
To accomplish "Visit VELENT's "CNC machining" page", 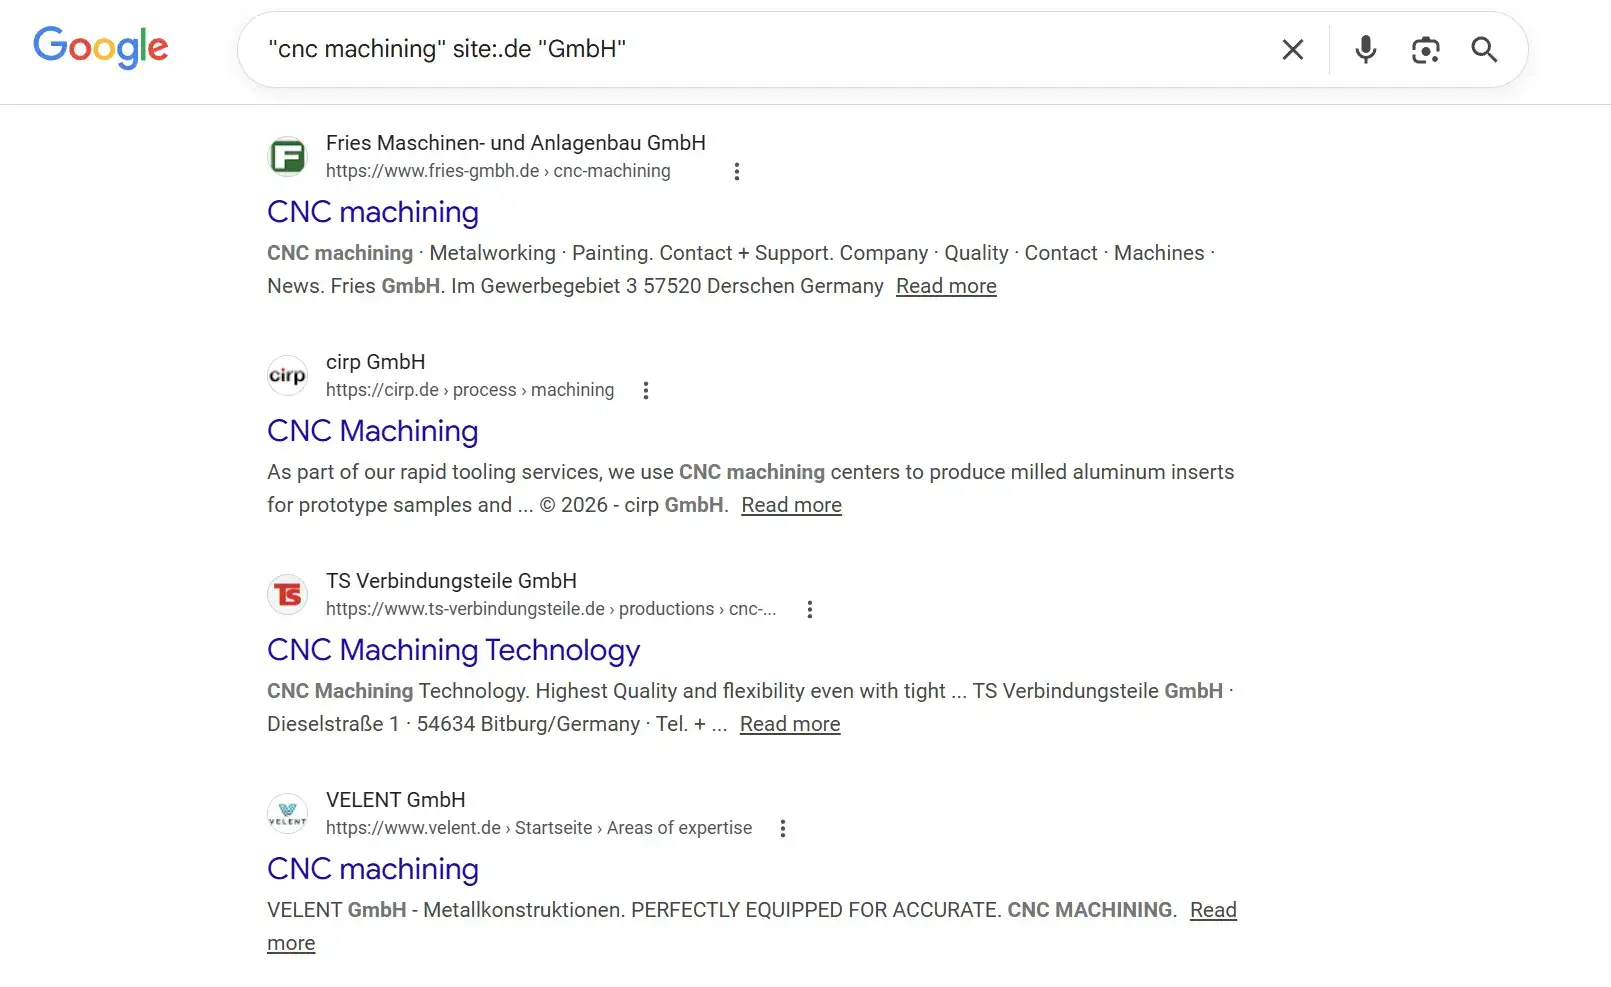I will click(x=372, y=869).
